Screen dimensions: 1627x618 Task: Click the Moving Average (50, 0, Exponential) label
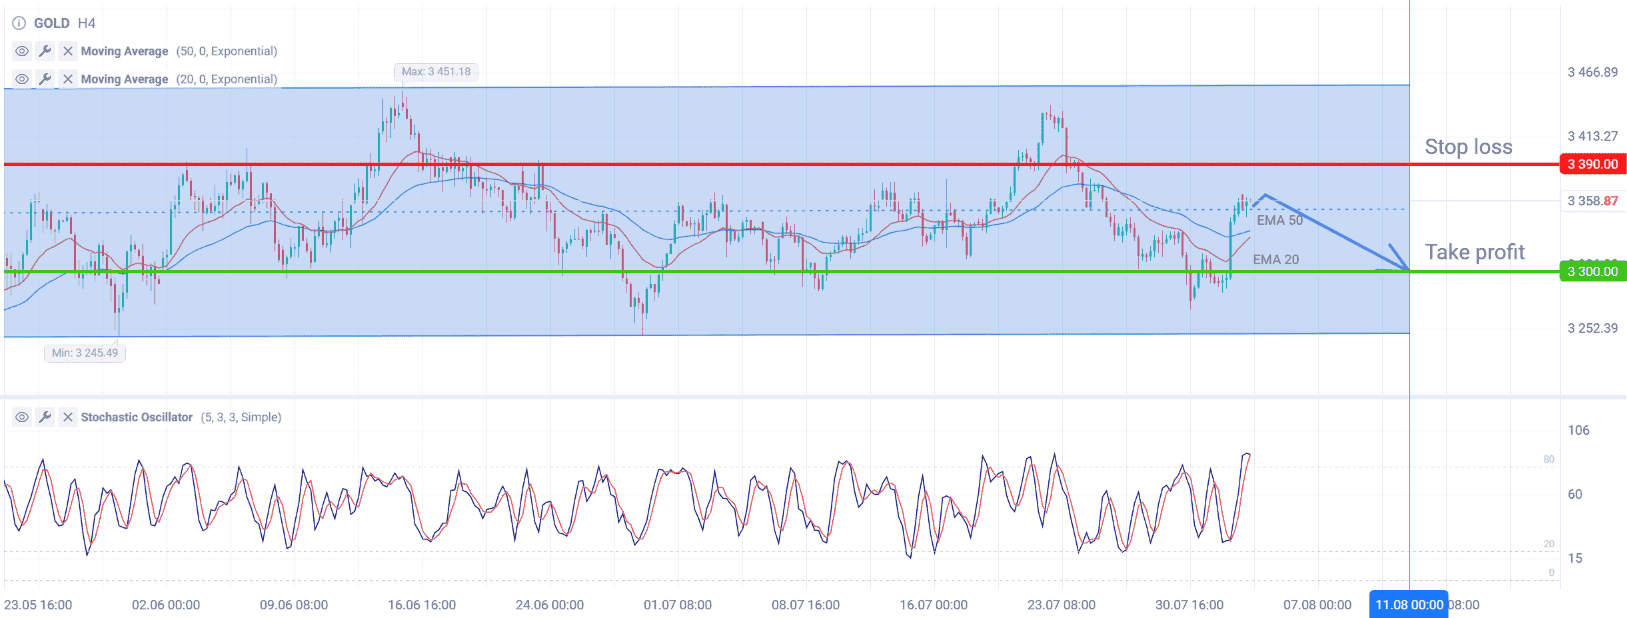click(179, 51)
